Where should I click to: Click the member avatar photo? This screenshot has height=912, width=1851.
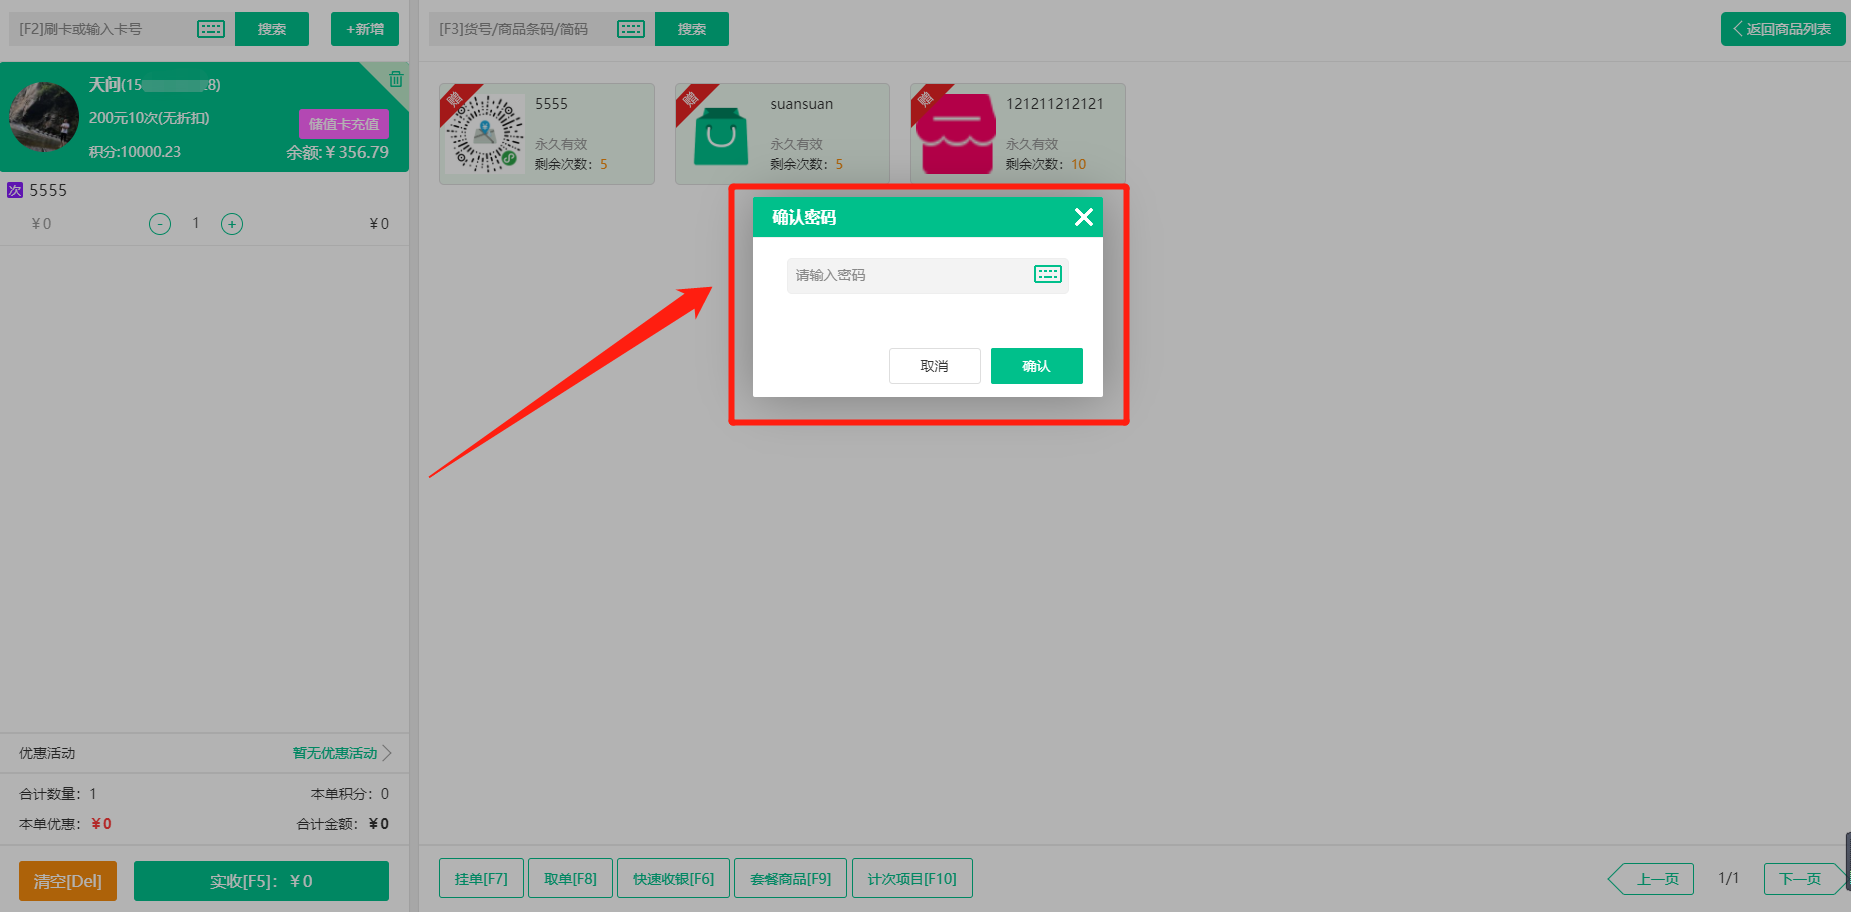44,117
